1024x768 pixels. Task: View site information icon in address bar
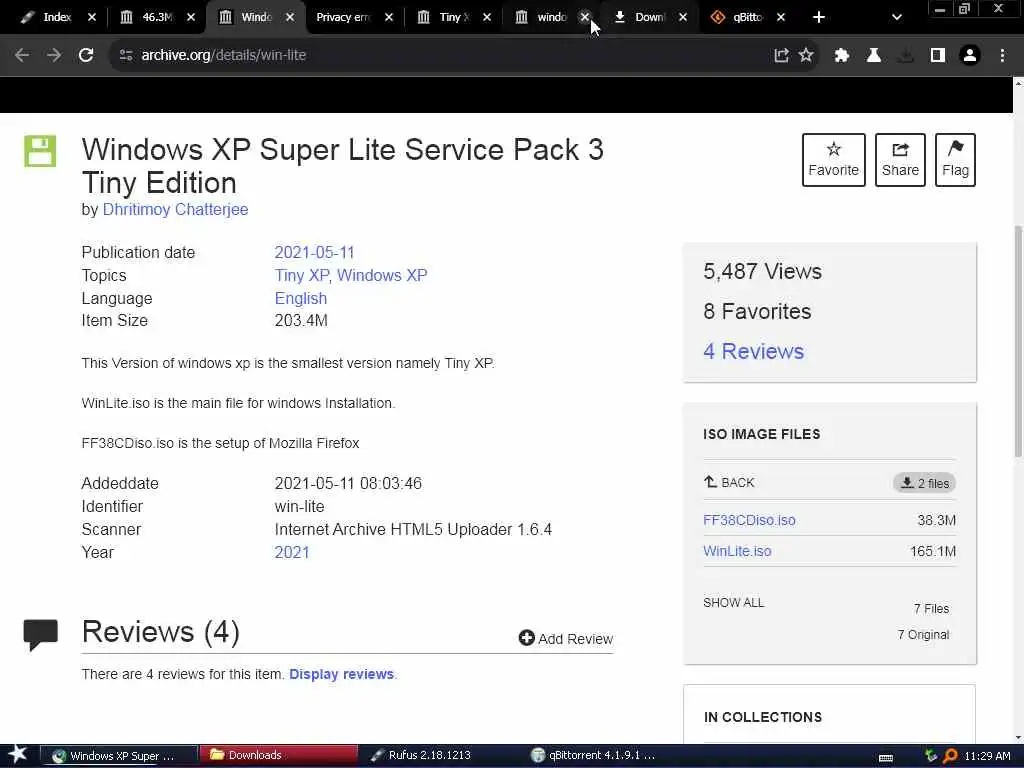point(126,56)
